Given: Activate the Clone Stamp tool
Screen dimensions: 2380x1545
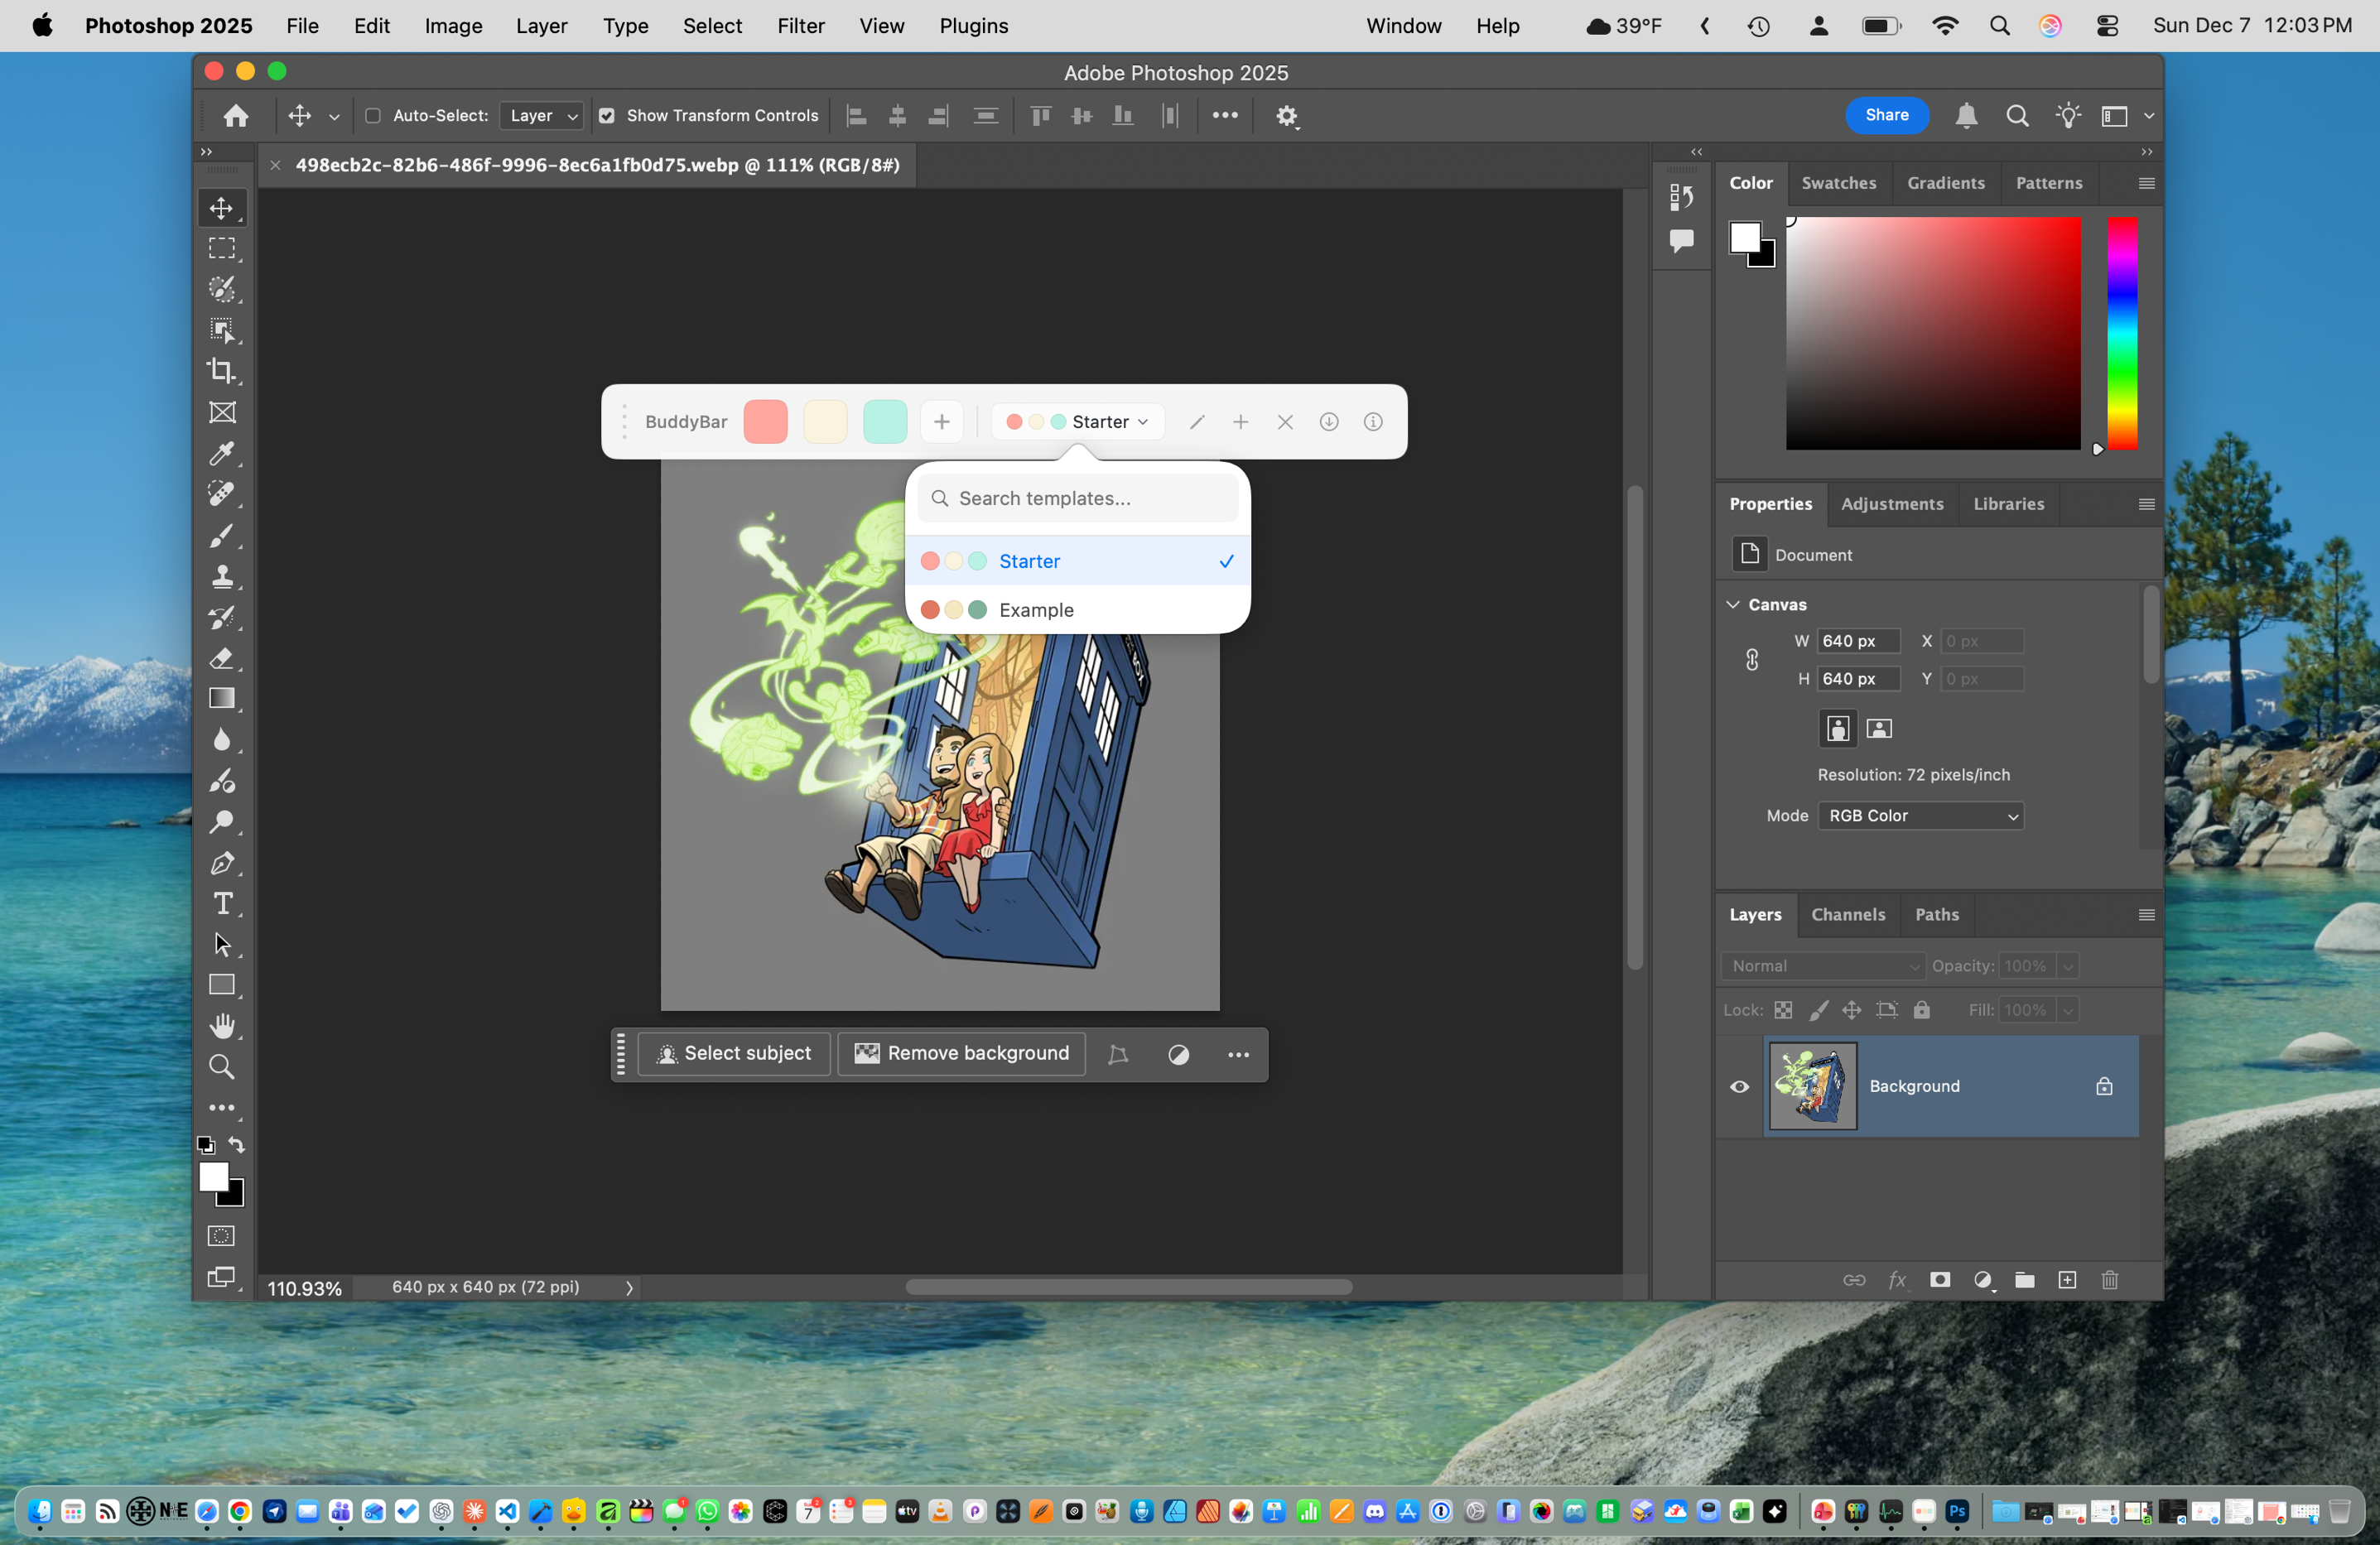Looking at the screenshot, I should point(222,576).
